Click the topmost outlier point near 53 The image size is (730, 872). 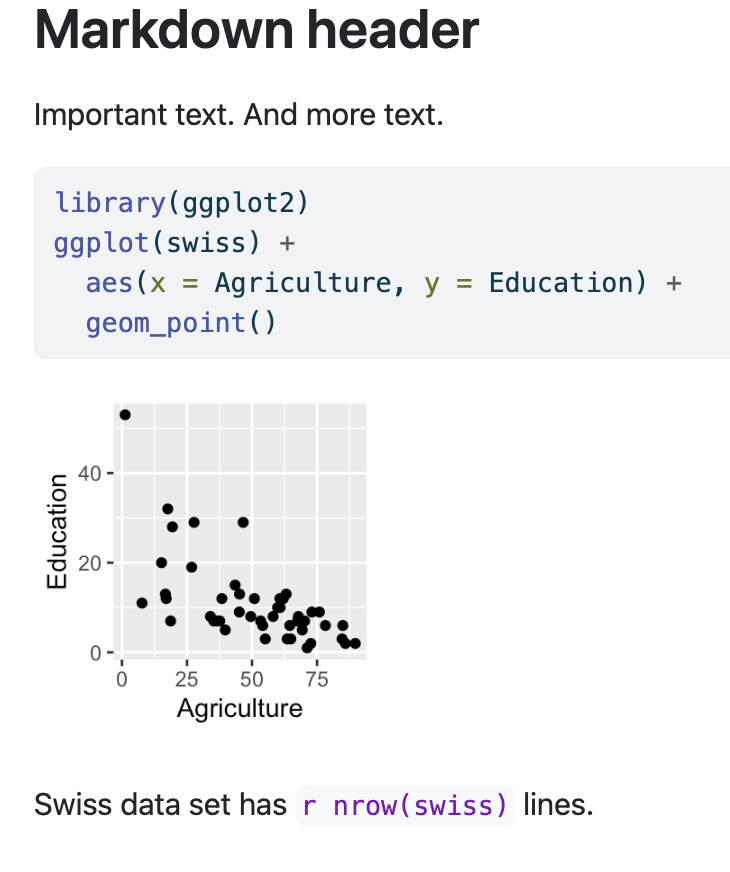125,414
